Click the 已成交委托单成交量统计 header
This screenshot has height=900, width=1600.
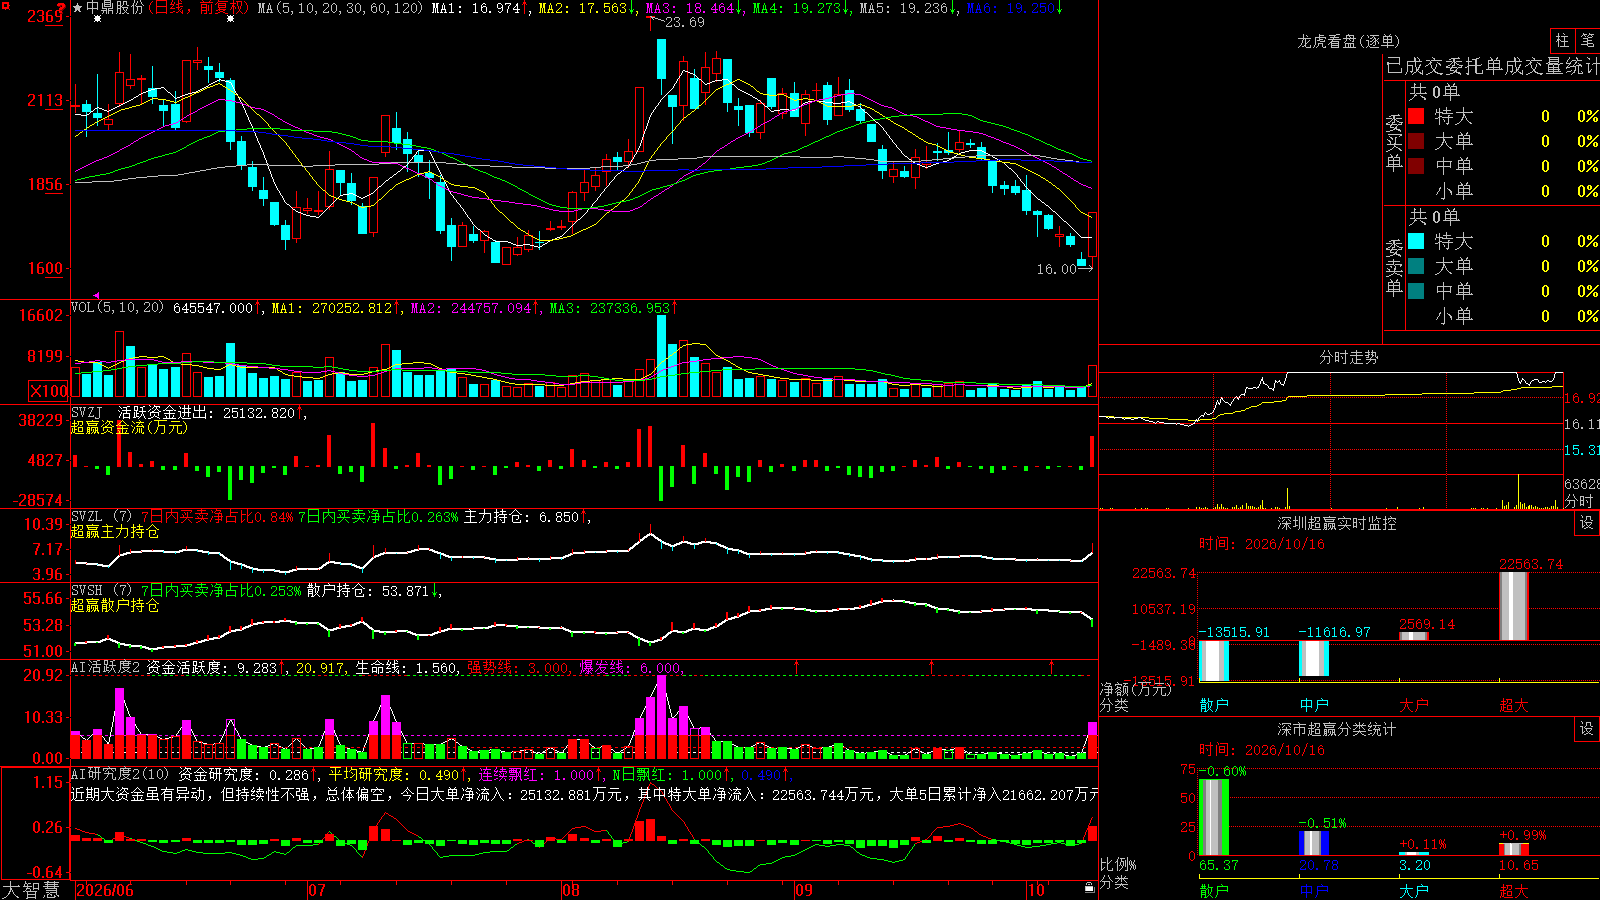(x=1492, y=66)
